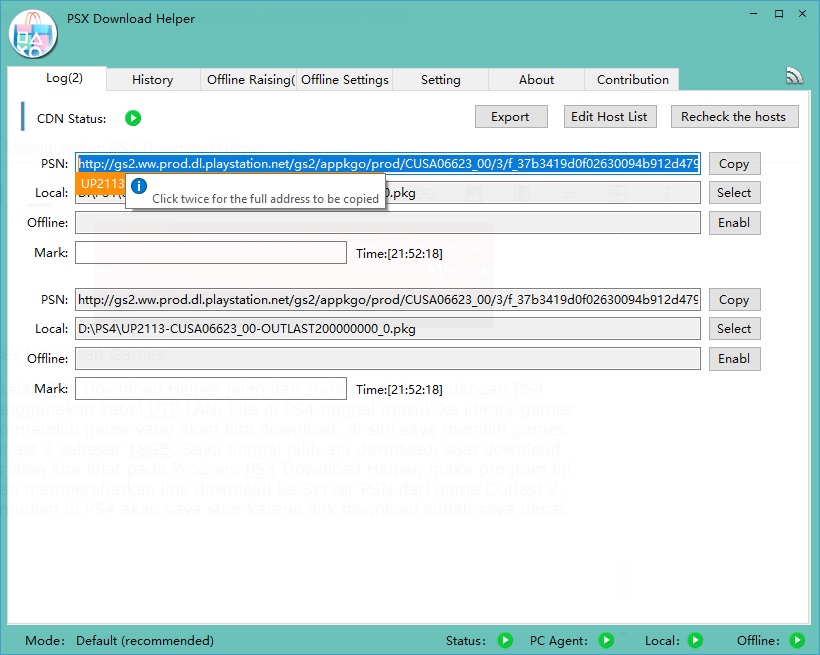Click the green Local indicator in status bar
Image resolution: width=820 pixels, height=655 pixels.
click(x=695, y=640)
